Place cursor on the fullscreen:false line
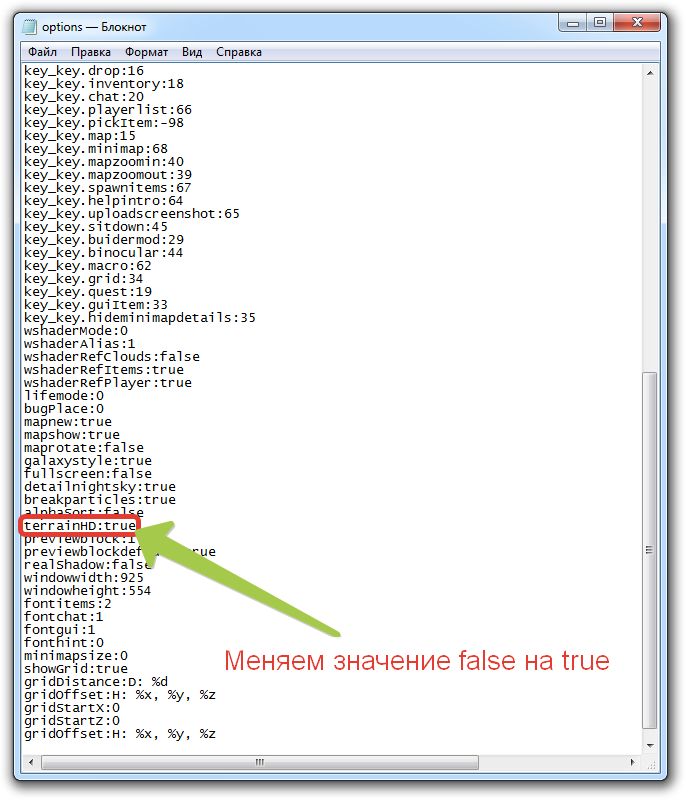 pos(88,474)
